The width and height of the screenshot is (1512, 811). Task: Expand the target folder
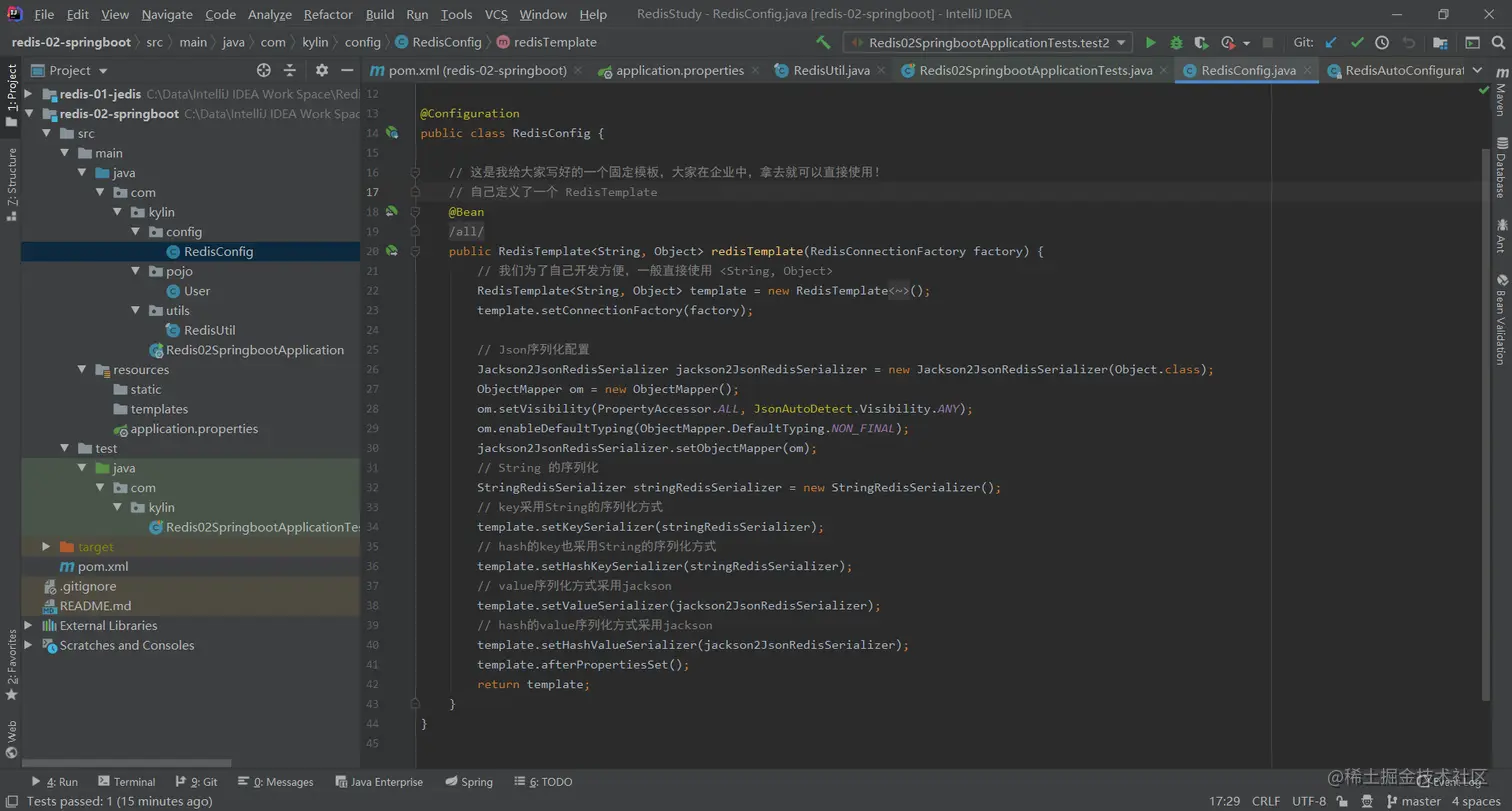tap(46, 547)
